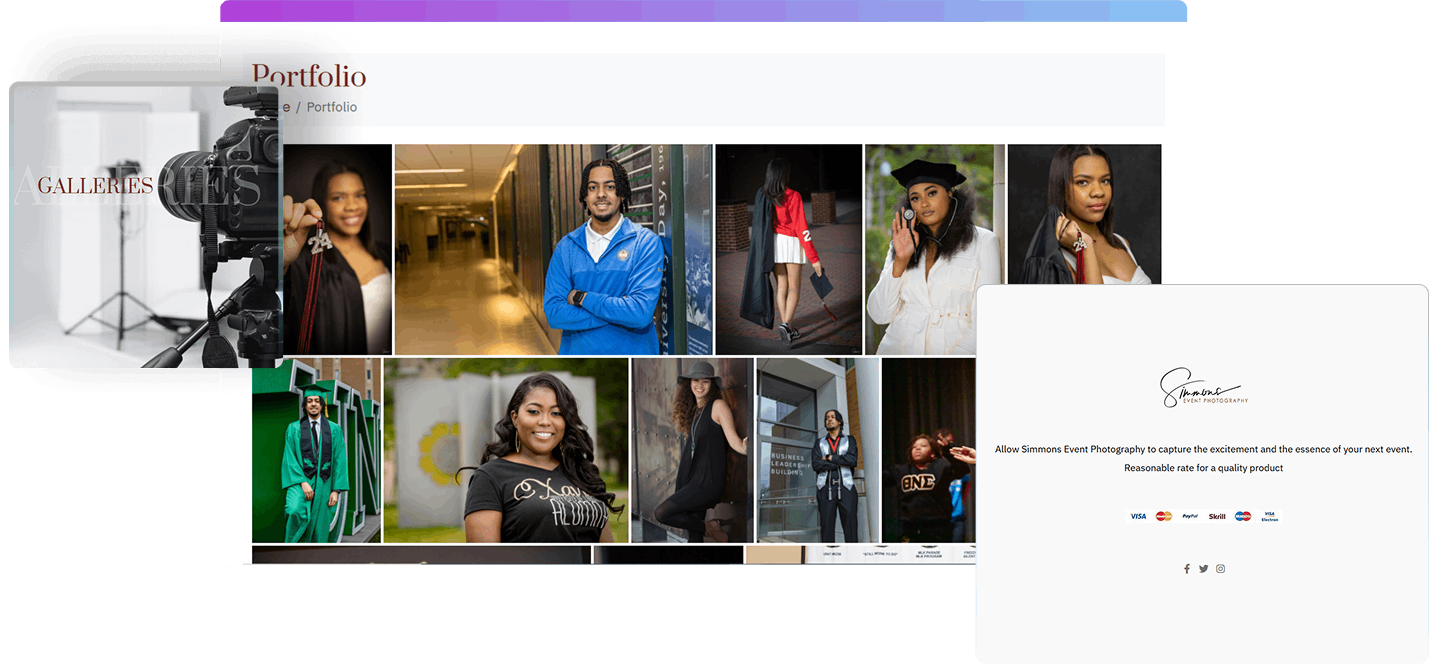The width and height of the screenshot is (1429, 664).
Task: Open photo of woman wearing wide-brim hat
Action: (693, 450)
